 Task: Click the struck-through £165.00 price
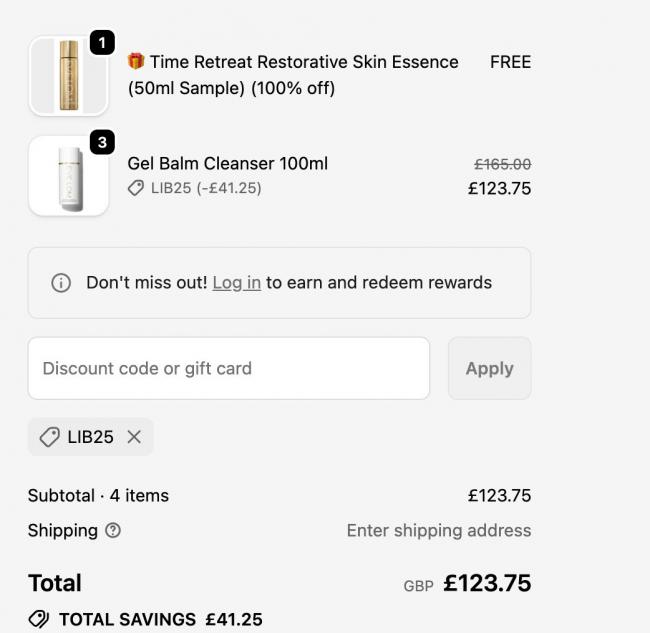click(x=502, y=164)
